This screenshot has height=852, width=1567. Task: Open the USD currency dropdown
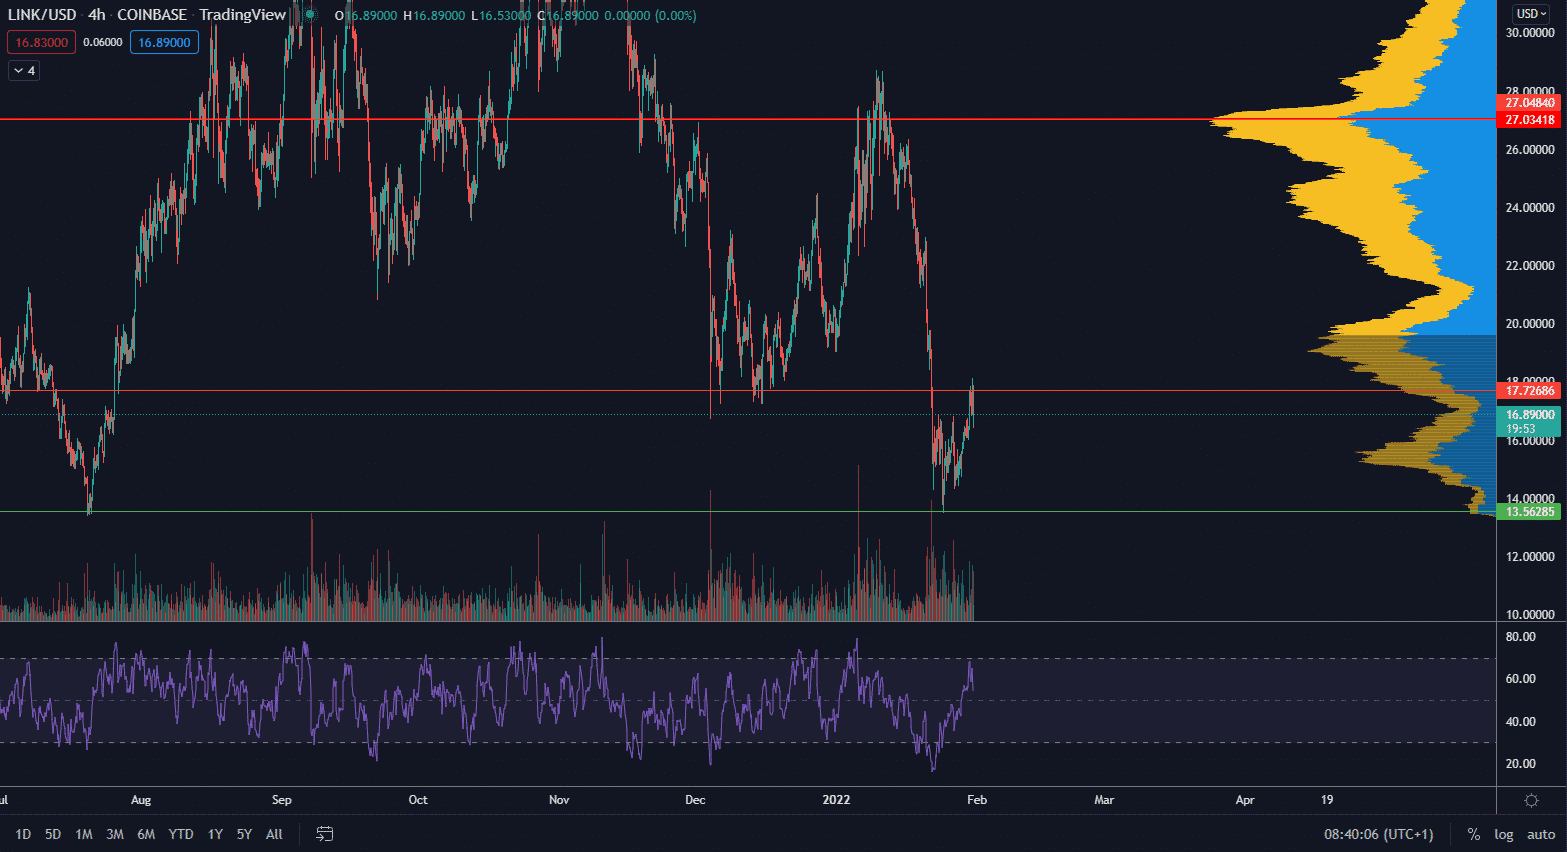tap(1531, 14)
